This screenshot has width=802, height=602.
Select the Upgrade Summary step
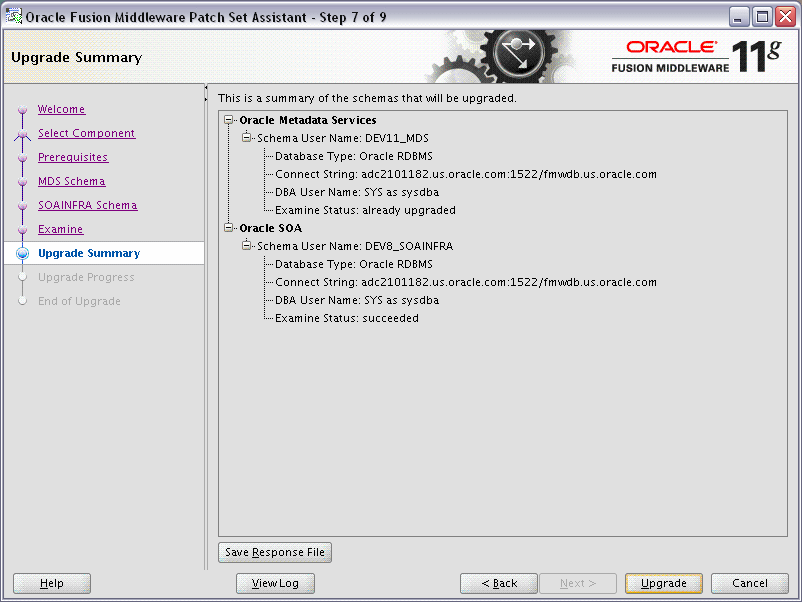tap(89, 253)
